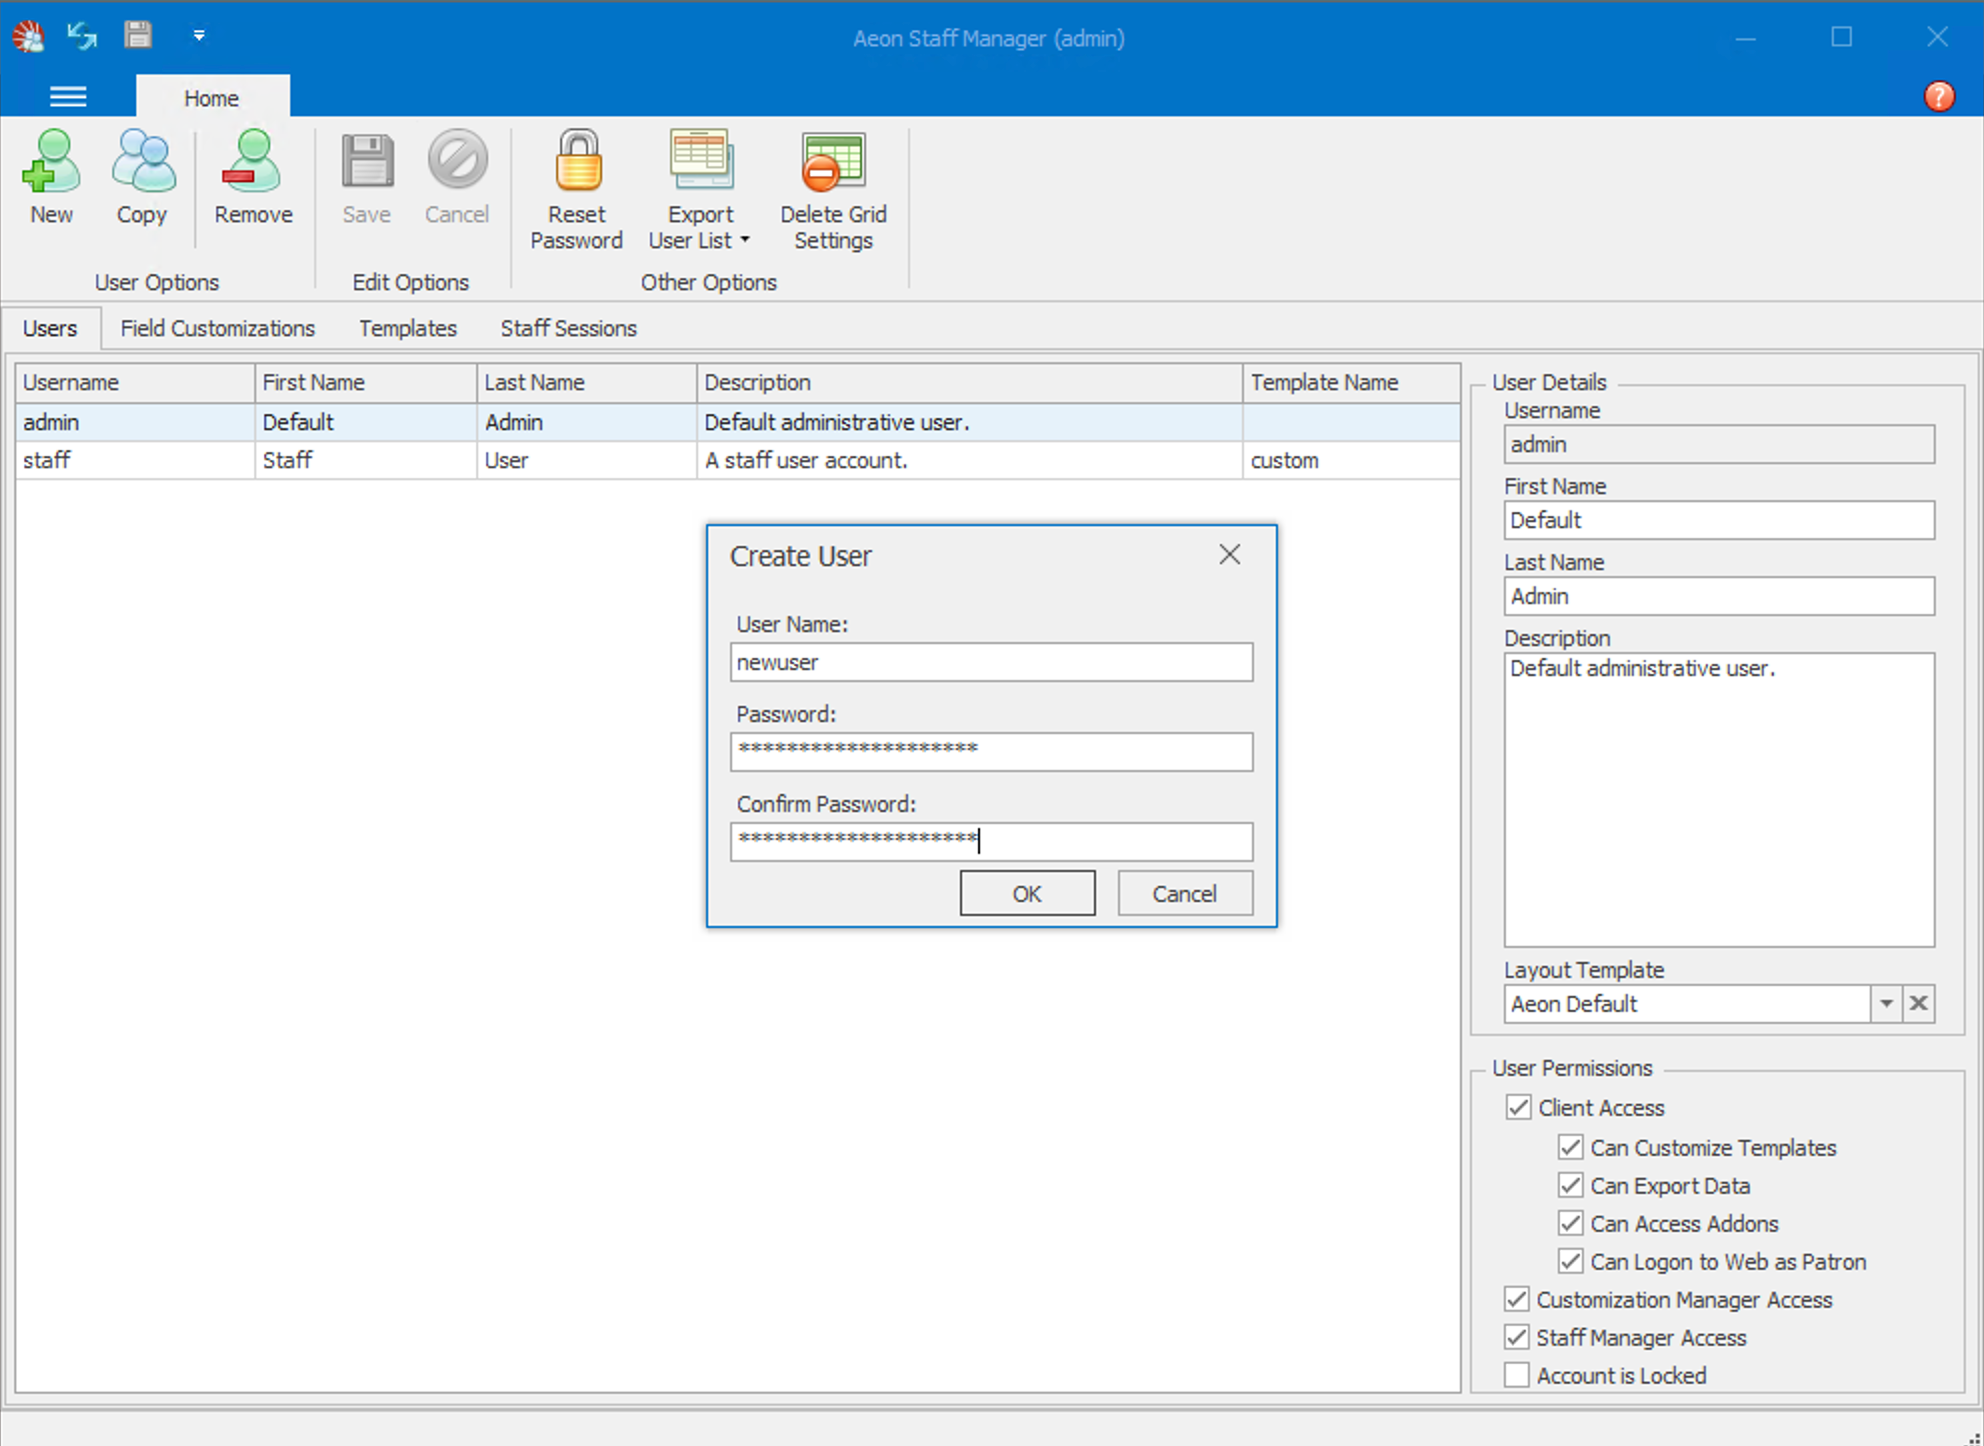Open the Layout Template dropdown
The image size is (1984, 1446).
(1886, 1004)
